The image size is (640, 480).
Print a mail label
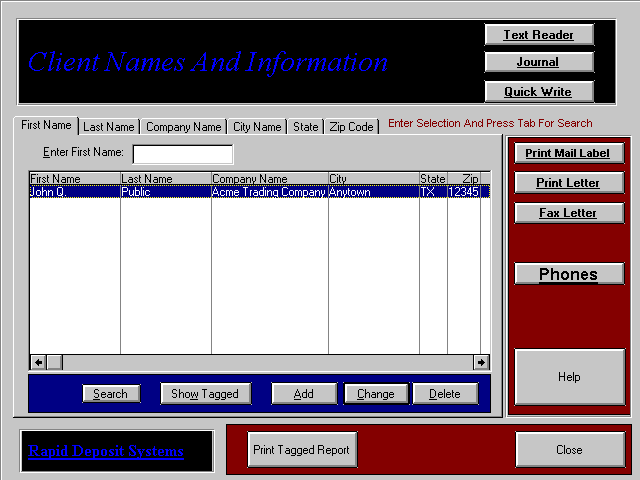[568, 153]
